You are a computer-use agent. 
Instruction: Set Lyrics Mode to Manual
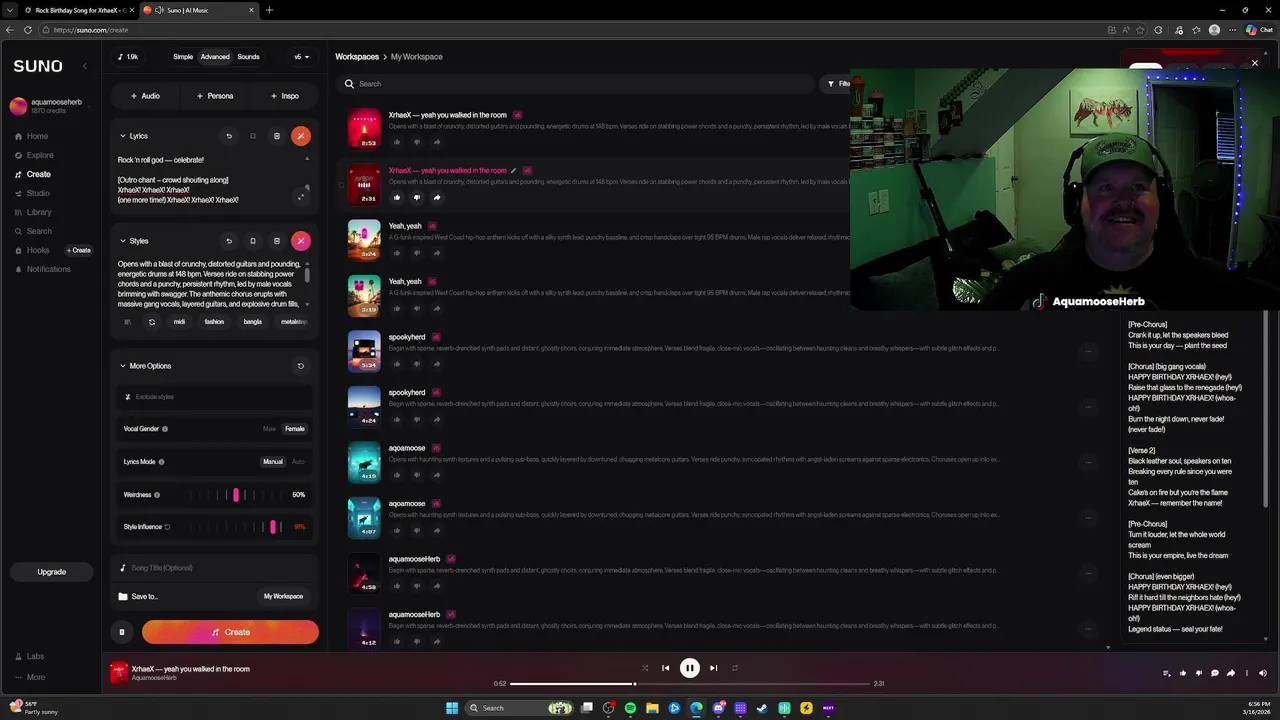coord(273,462)
